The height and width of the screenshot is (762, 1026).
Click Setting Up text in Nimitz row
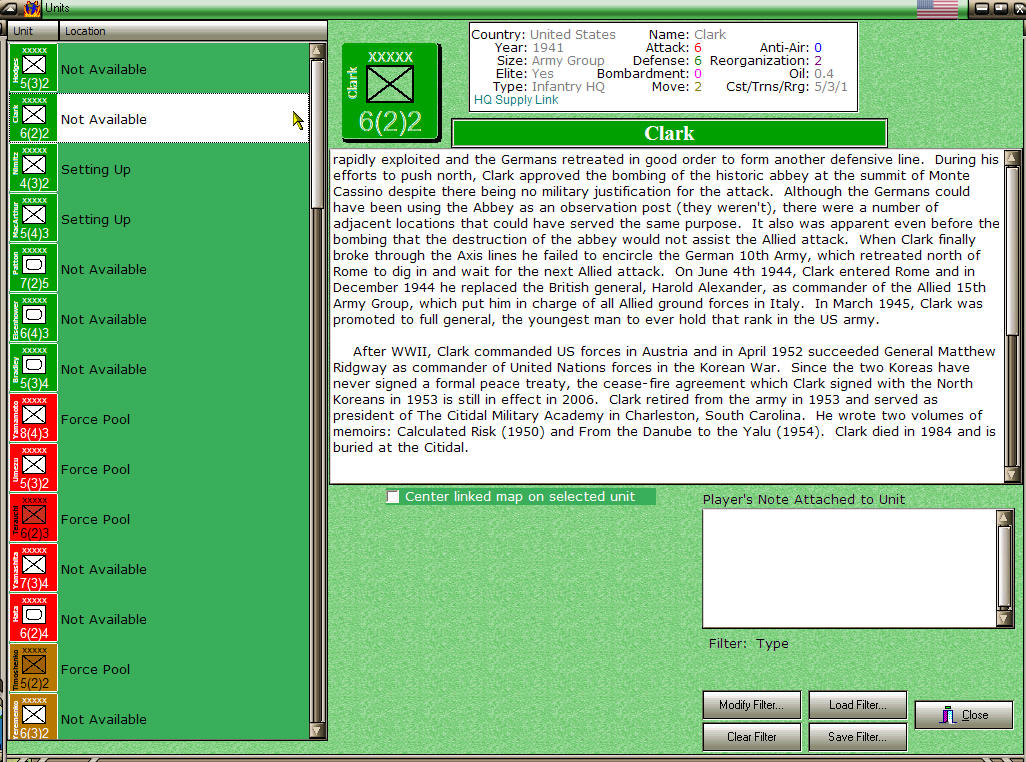point(96,169)
